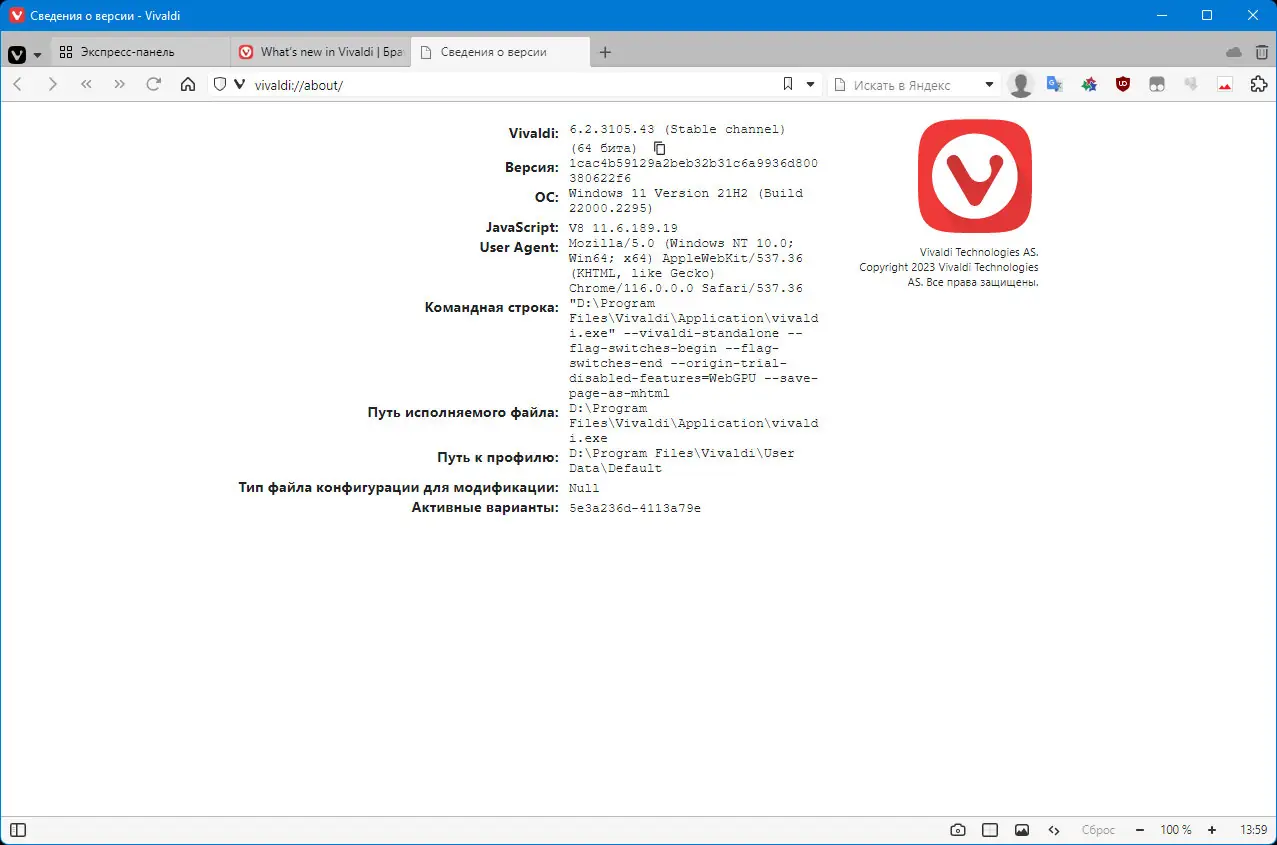Click the rewind history button
1277x845 pixels.
point(86,85)
